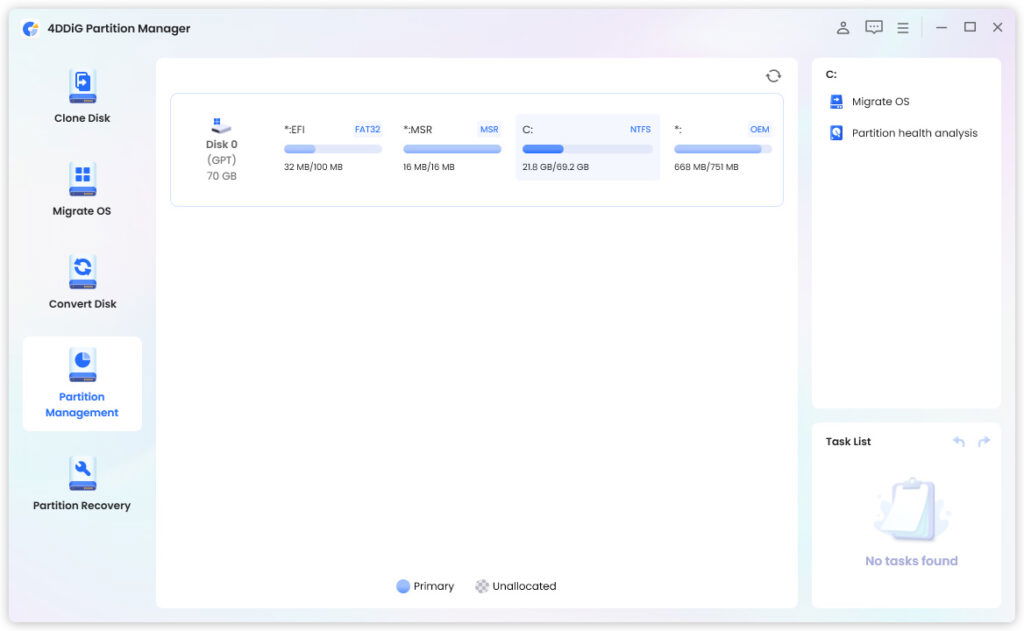Switch to Convert Disk label
Image resolution: width=1024 pixels, height=631 pixels.
(82, 304)
